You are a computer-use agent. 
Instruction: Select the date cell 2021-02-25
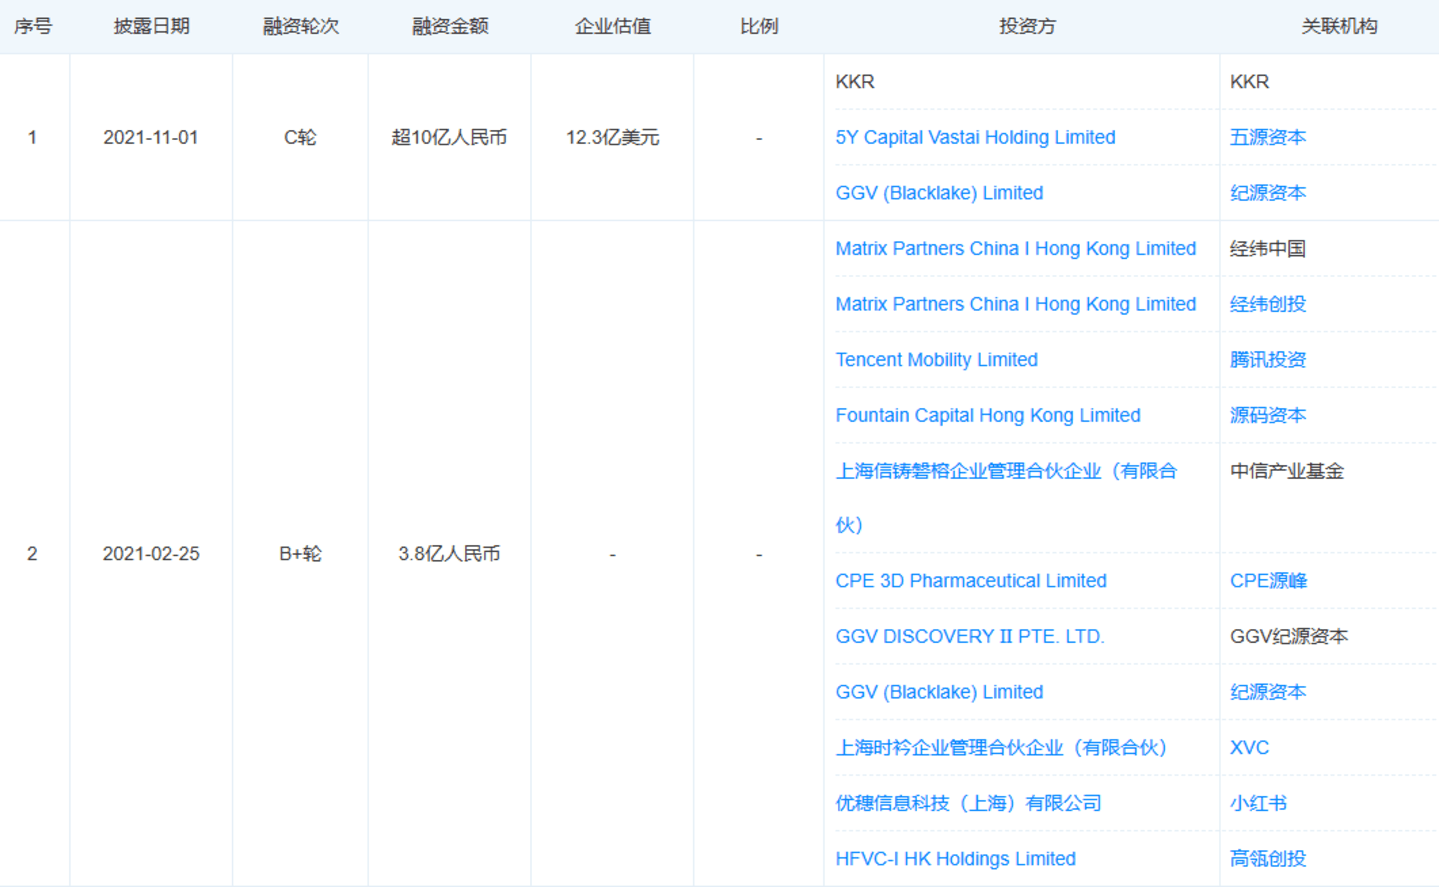[151, 554]
